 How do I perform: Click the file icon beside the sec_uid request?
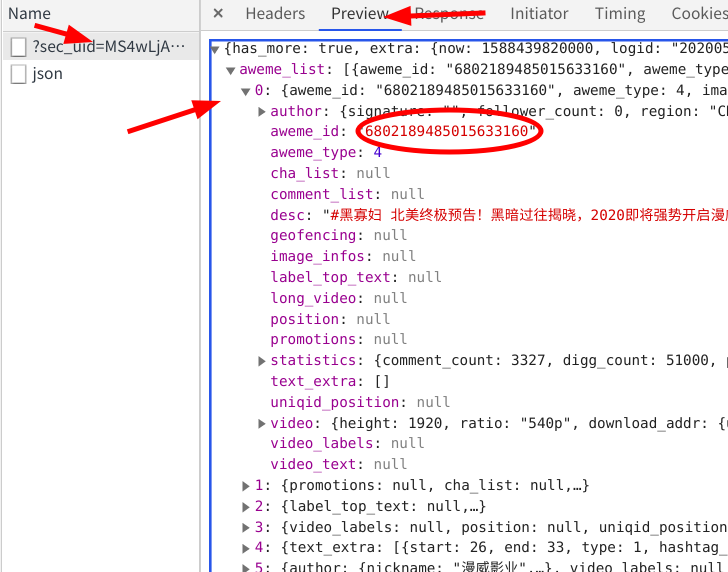(x=18, y=47)
